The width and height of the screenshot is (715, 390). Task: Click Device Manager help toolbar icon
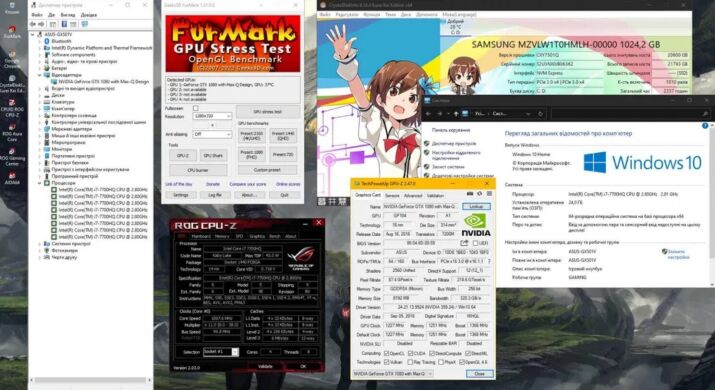pos(64,24)
